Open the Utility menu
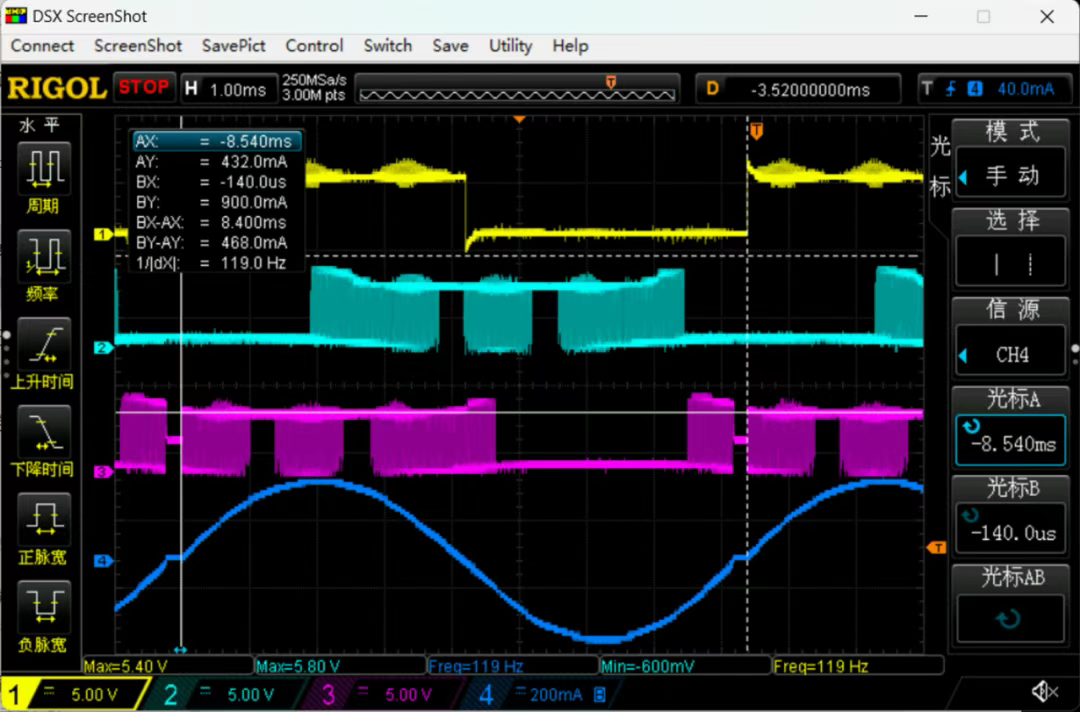This screenshot has width=1080, height=712. (x=510, y=46)
